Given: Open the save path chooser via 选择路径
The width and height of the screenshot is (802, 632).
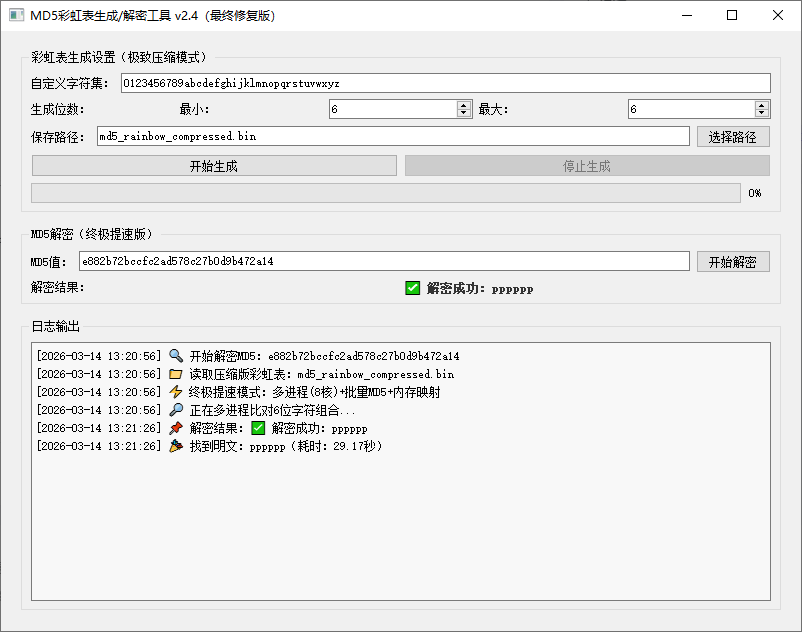Looking at the screenshot, I should point(733,136).
